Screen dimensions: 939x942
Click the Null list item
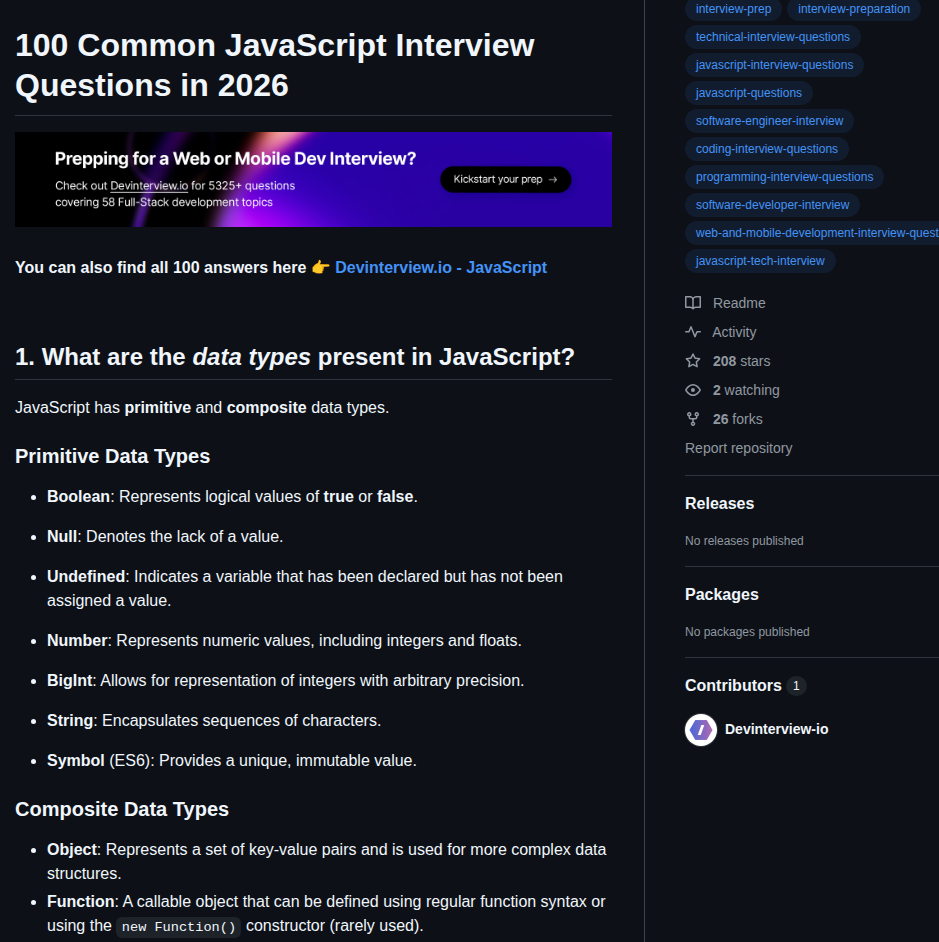tap(165, 536)
